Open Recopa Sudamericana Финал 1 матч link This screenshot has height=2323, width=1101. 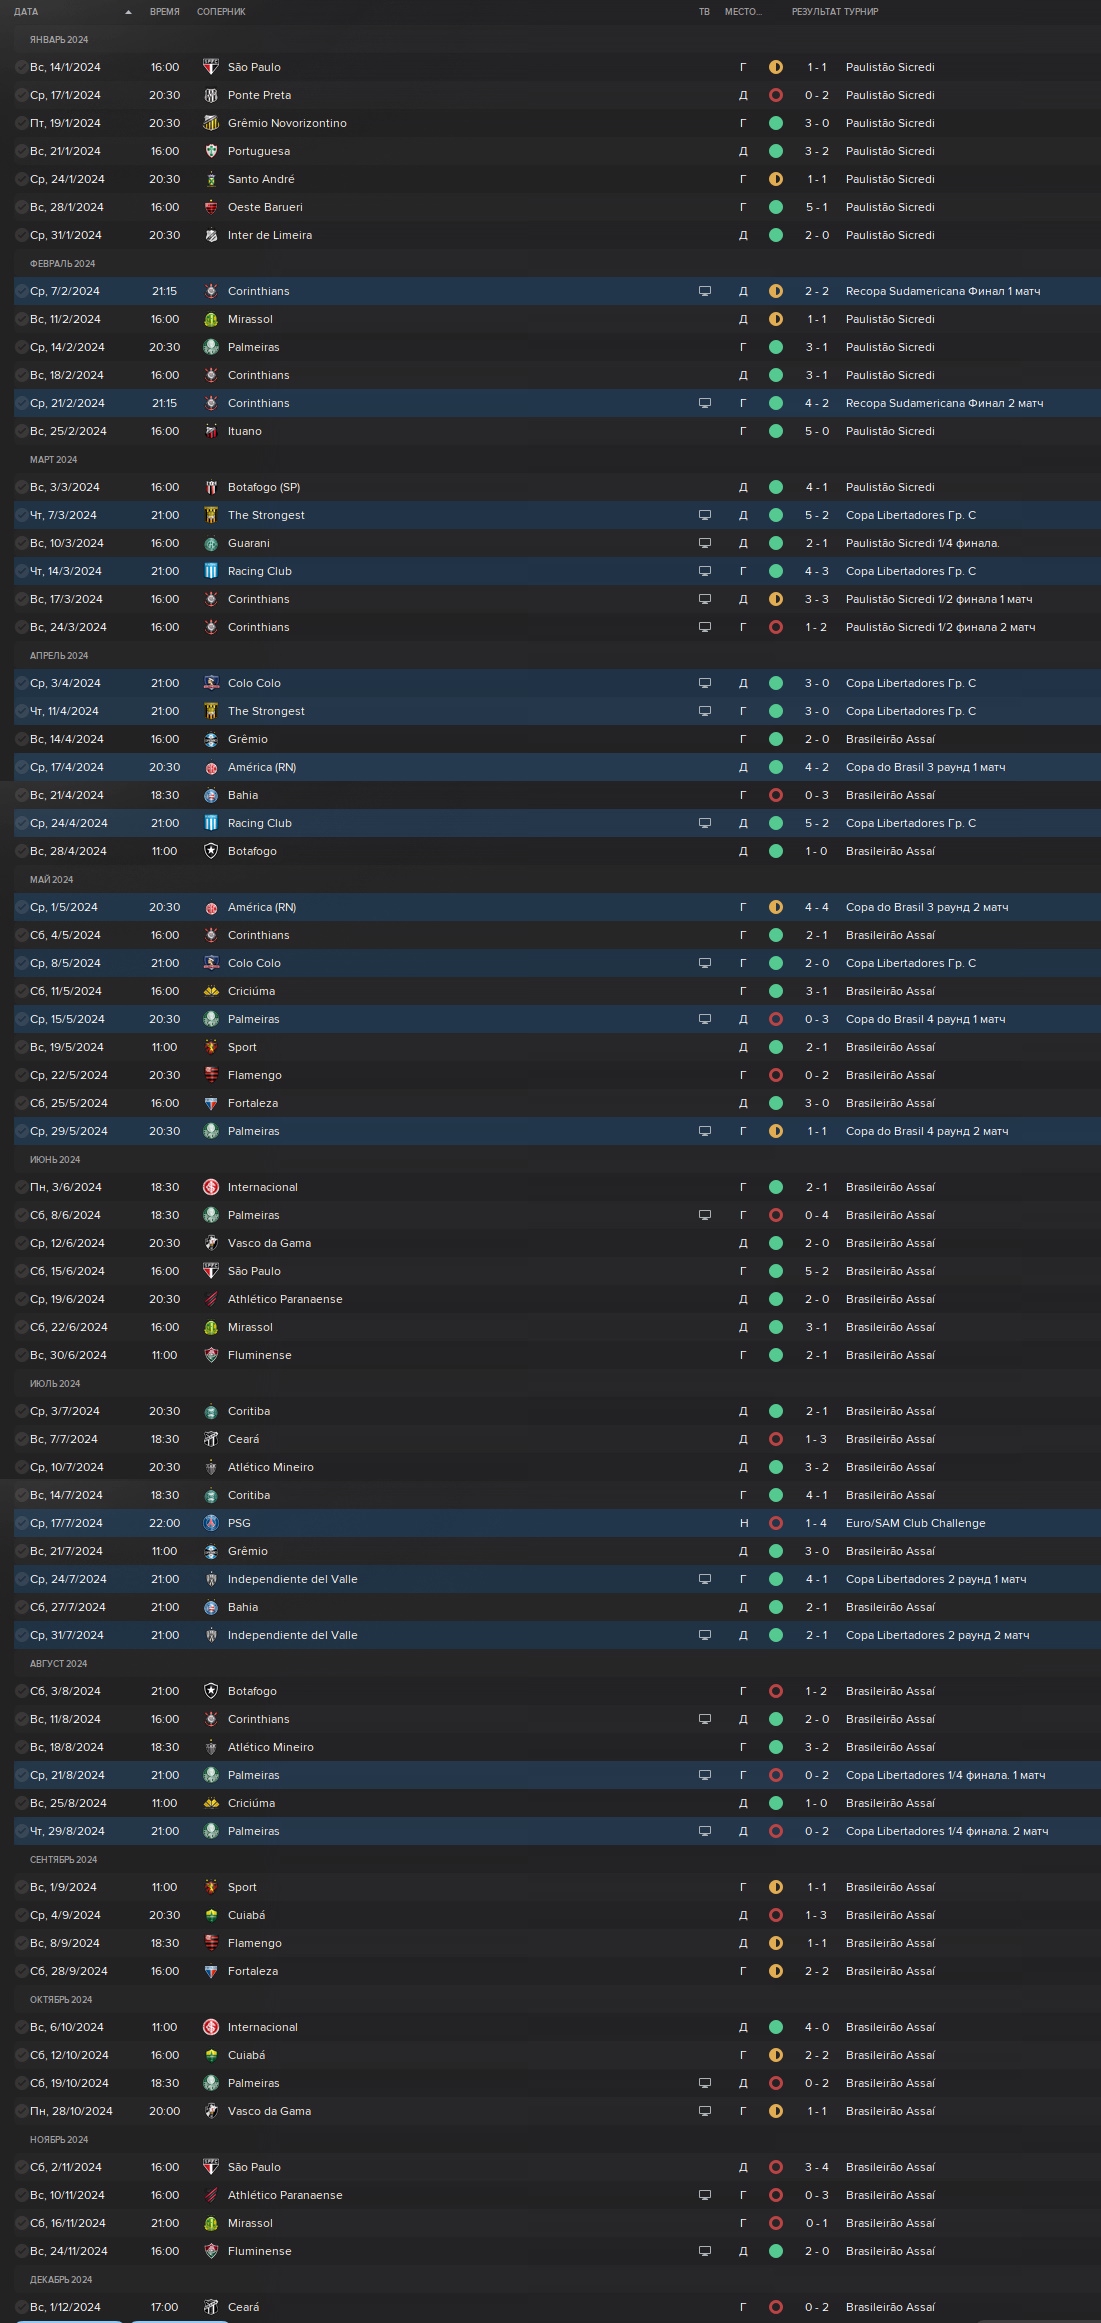tap(943, 291)
